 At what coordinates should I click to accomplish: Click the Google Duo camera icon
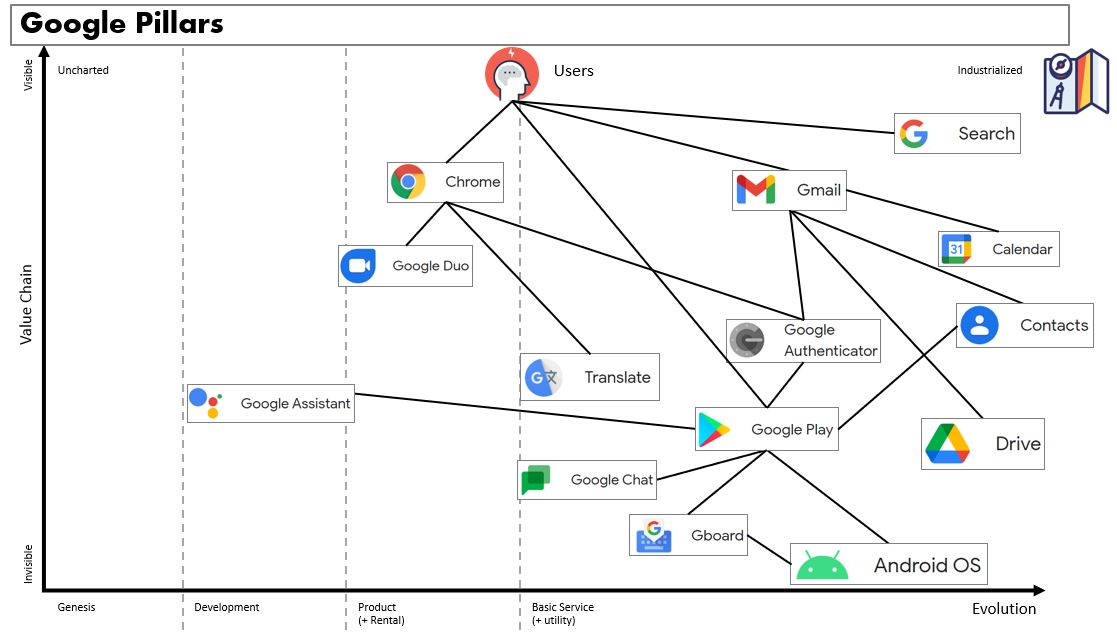tap(358, 266)
